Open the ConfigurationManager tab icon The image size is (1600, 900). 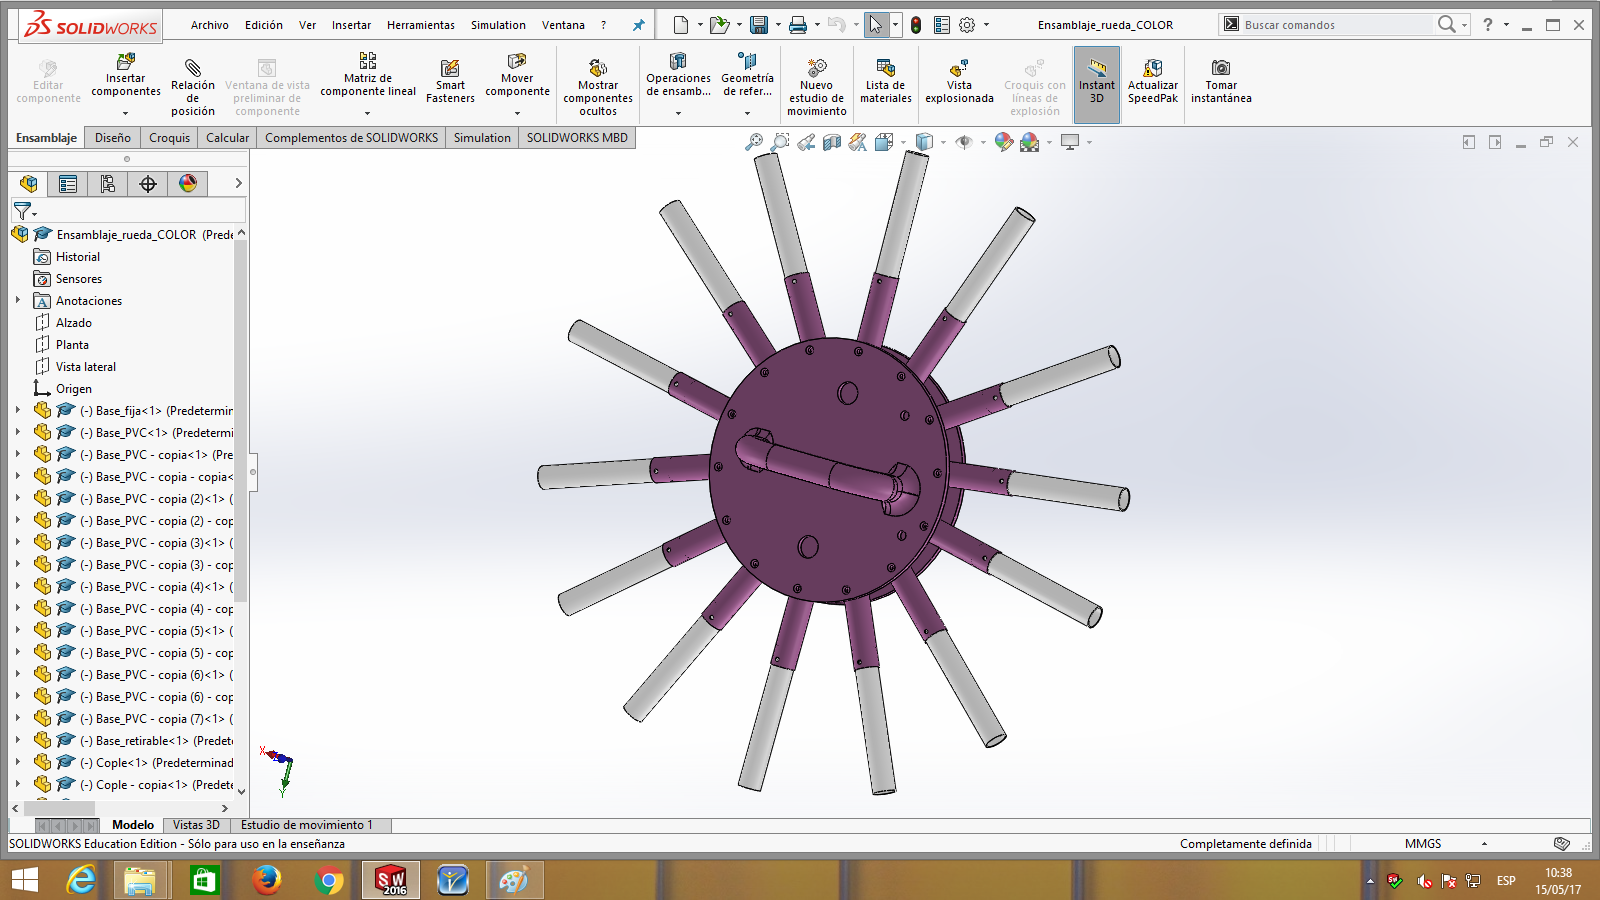coord(108,183)
